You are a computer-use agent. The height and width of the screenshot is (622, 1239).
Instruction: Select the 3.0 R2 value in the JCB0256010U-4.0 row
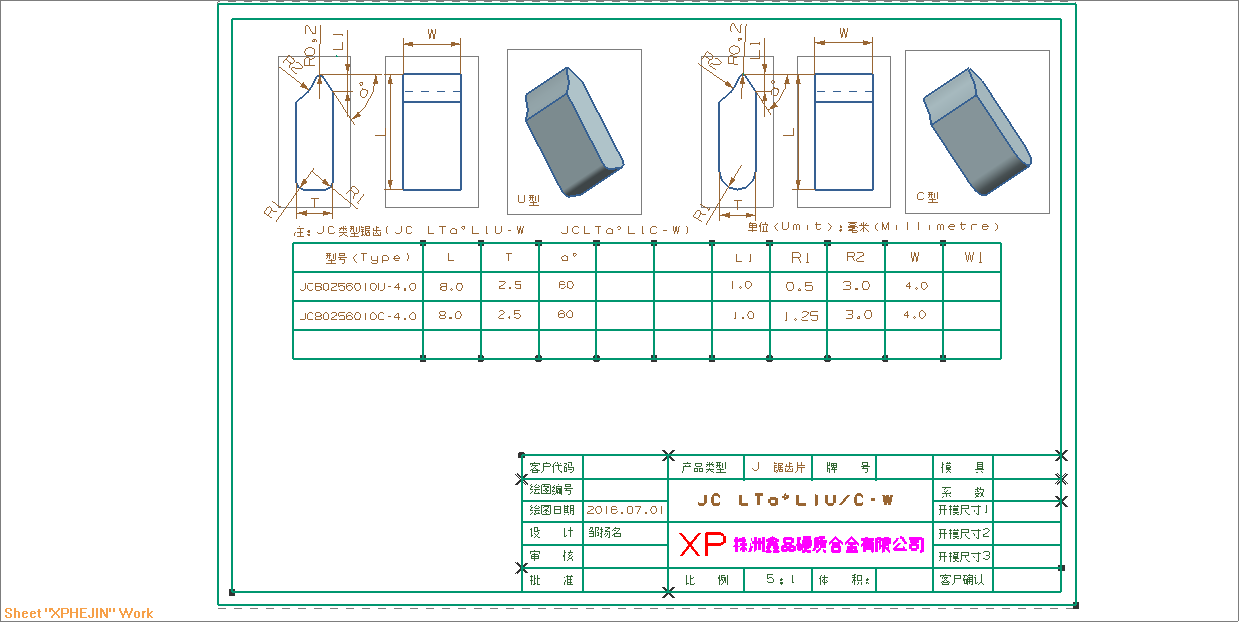click(857, 286)
